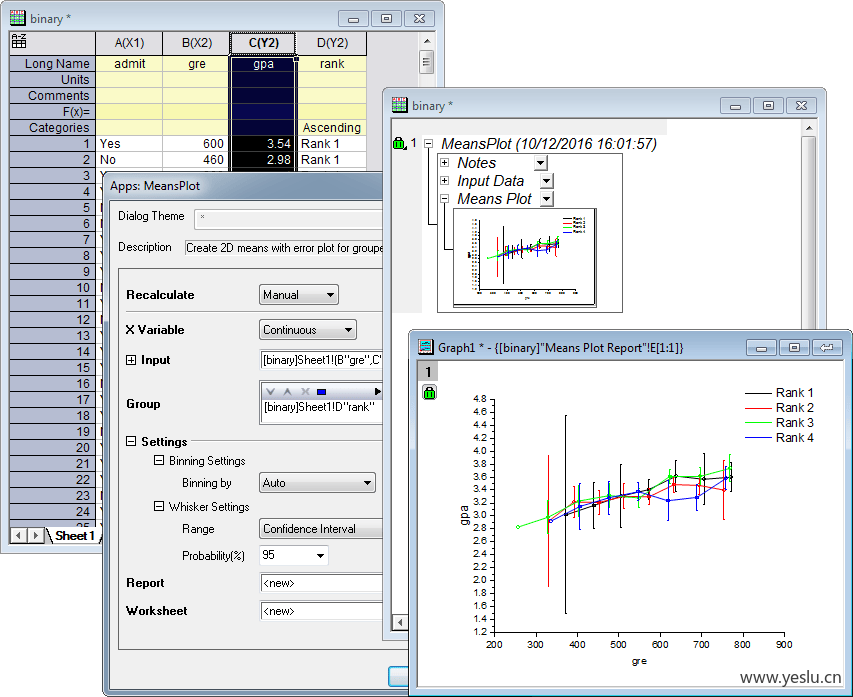853x697 pixels.
Task: Select the D(Y2) column header
Action: 332,43
